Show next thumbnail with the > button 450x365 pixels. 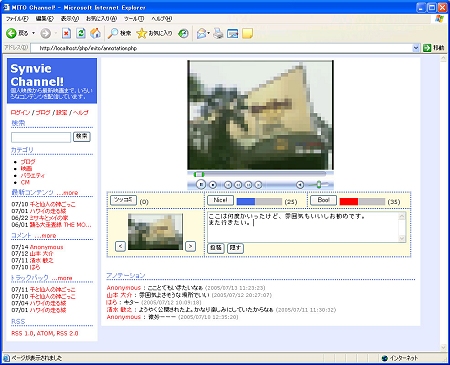(190, 246)
